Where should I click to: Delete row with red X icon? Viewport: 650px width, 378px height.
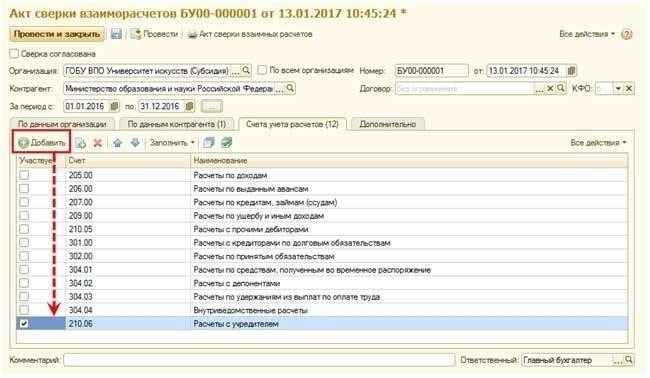click(97, 143)
